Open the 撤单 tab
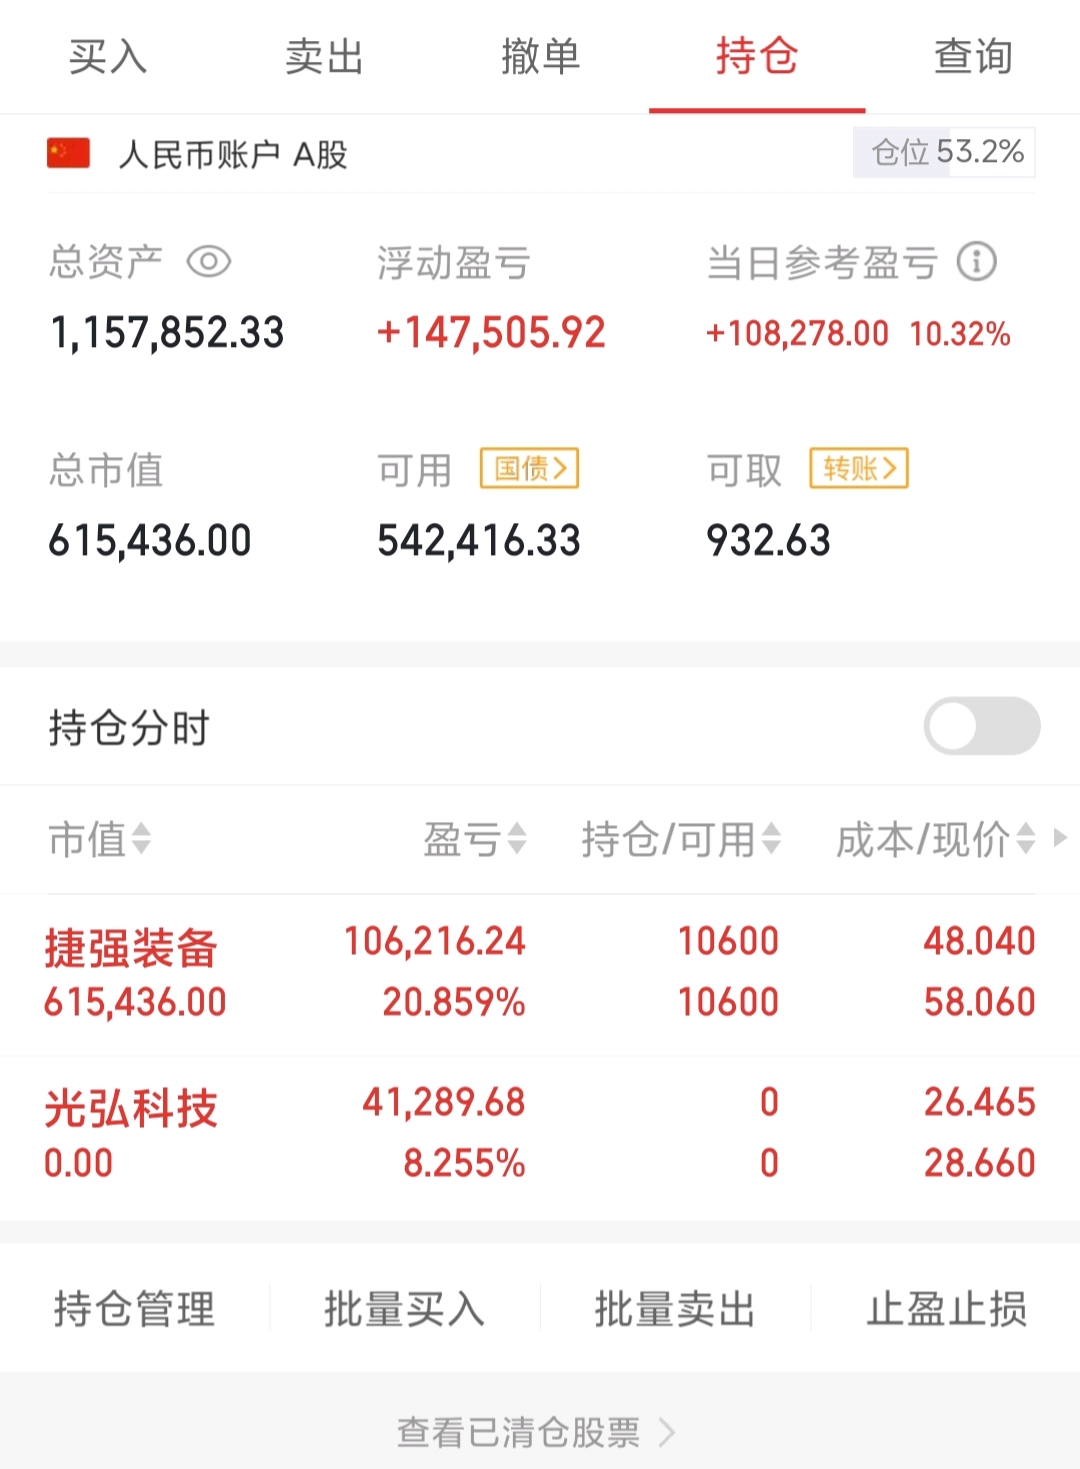 pos(540,57)
